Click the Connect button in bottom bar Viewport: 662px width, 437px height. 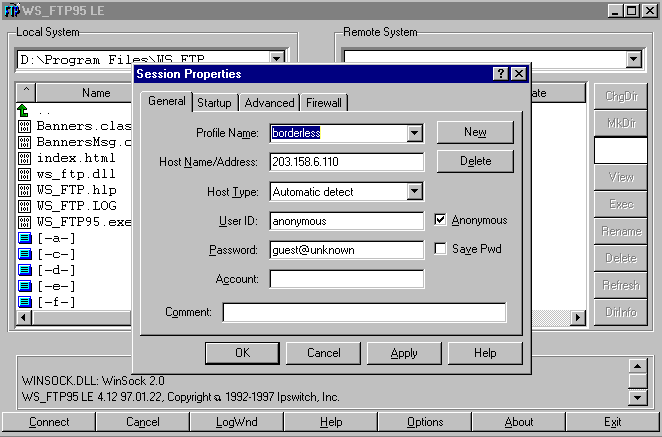click(49, 422)
